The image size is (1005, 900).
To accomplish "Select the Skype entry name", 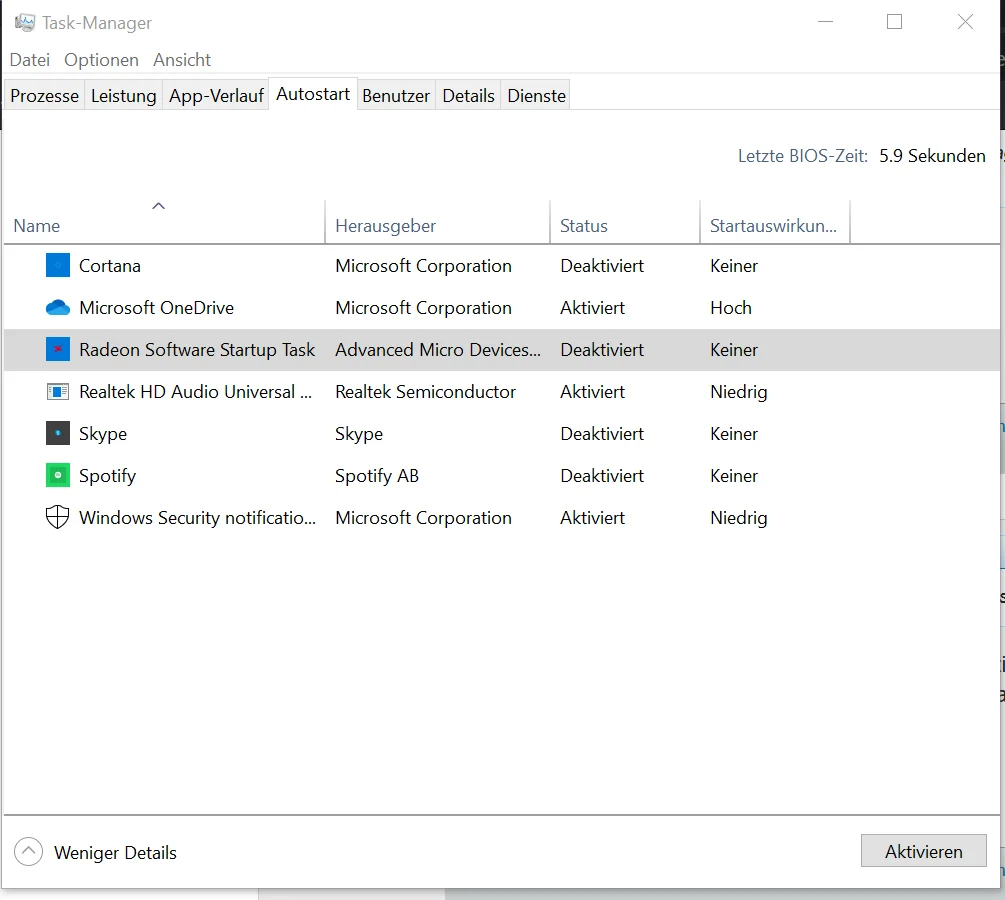I will click(x=103, y=434).
